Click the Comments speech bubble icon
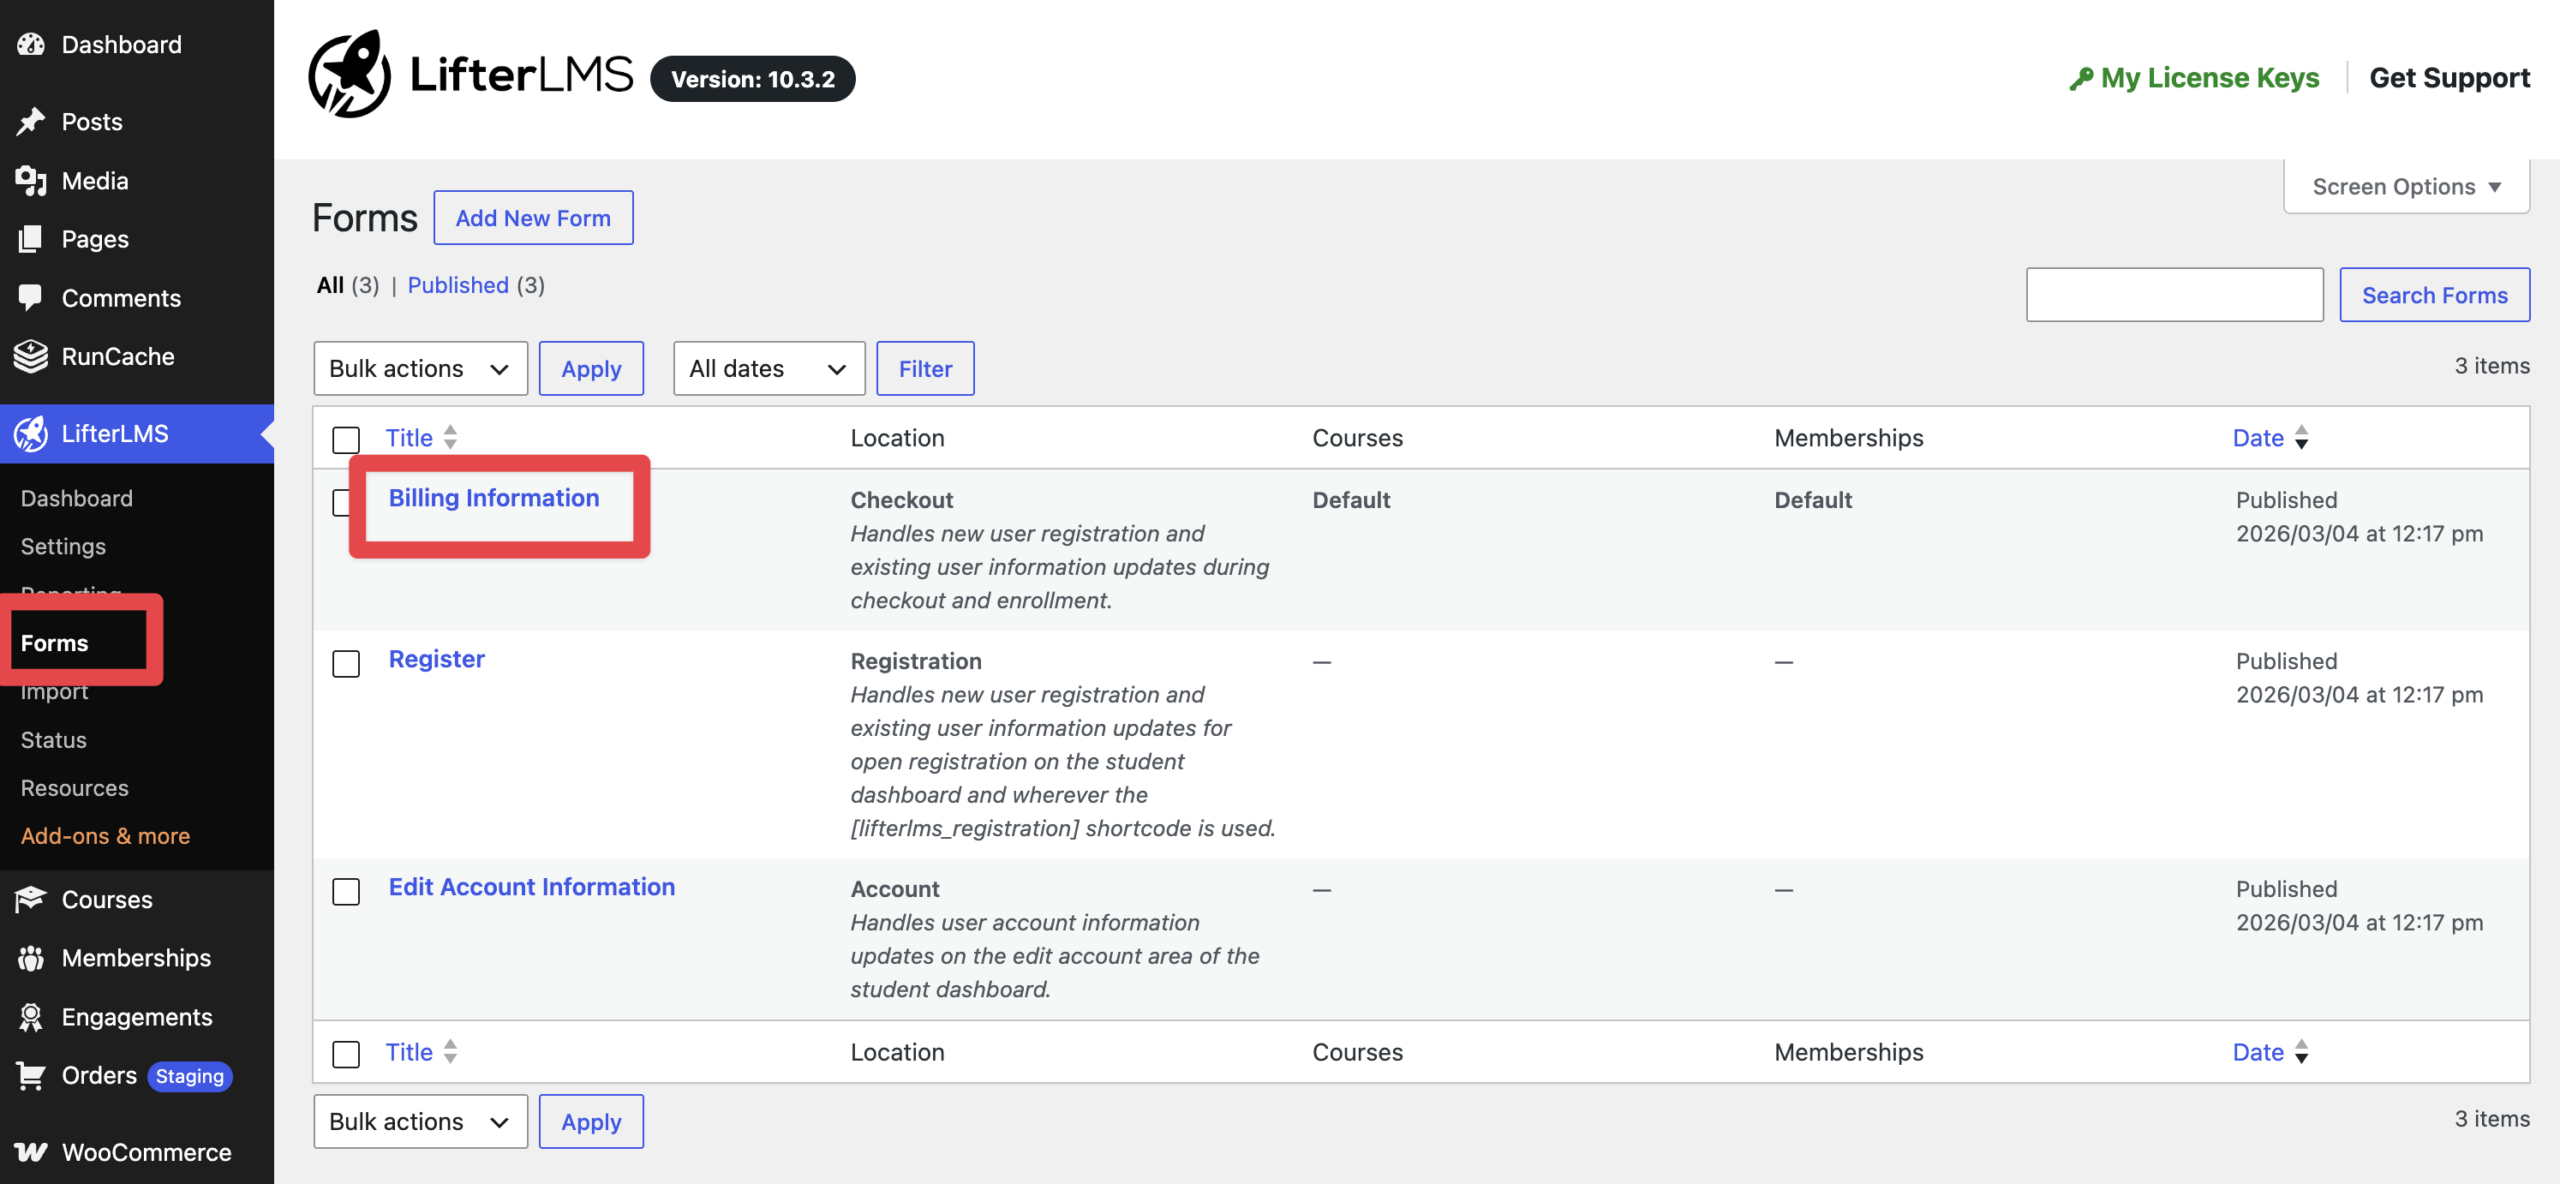The height and width of the screenshot is (1184, 2560). (x=31, y=298)
